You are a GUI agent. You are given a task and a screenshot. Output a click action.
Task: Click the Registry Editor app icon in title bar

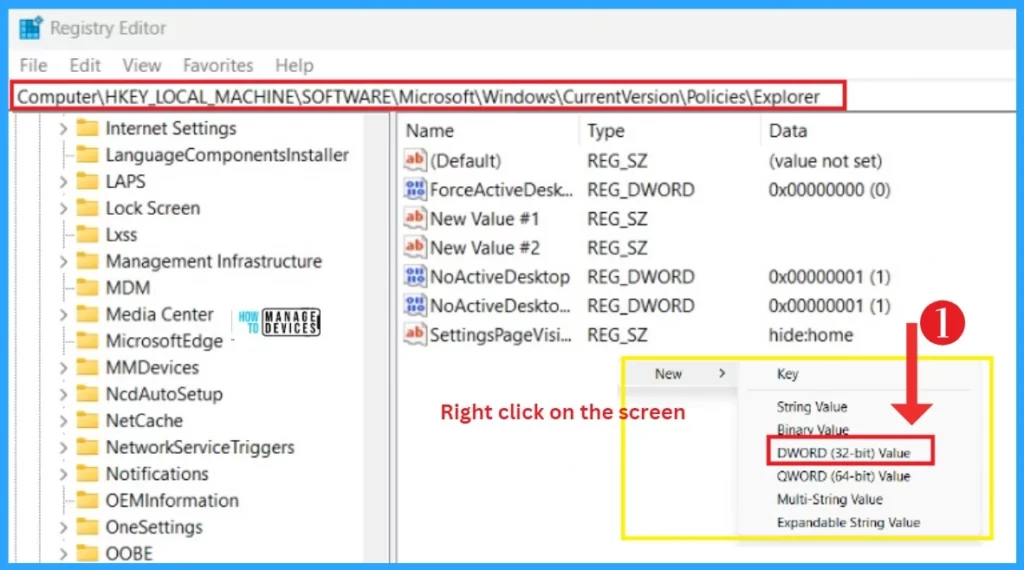30,28
